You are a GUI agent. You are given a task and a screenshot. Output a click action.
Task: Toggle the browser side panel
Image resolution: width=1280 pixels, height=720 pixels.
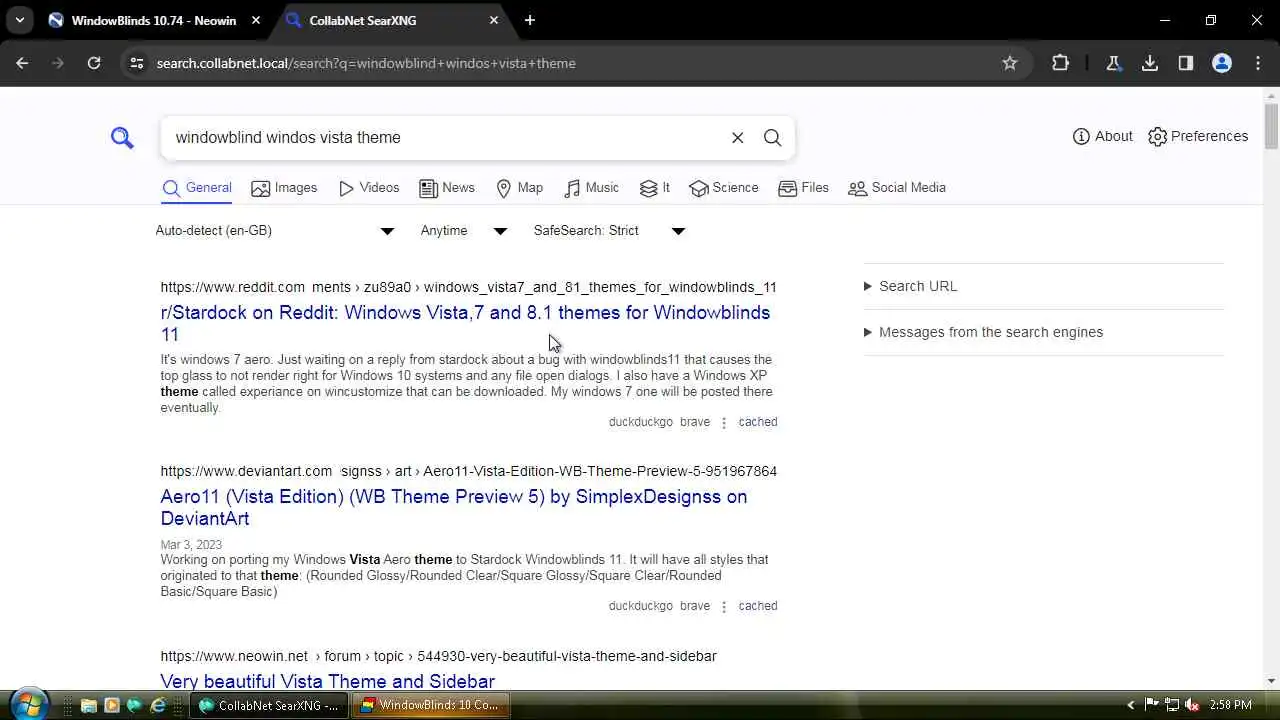(1186, 63)
